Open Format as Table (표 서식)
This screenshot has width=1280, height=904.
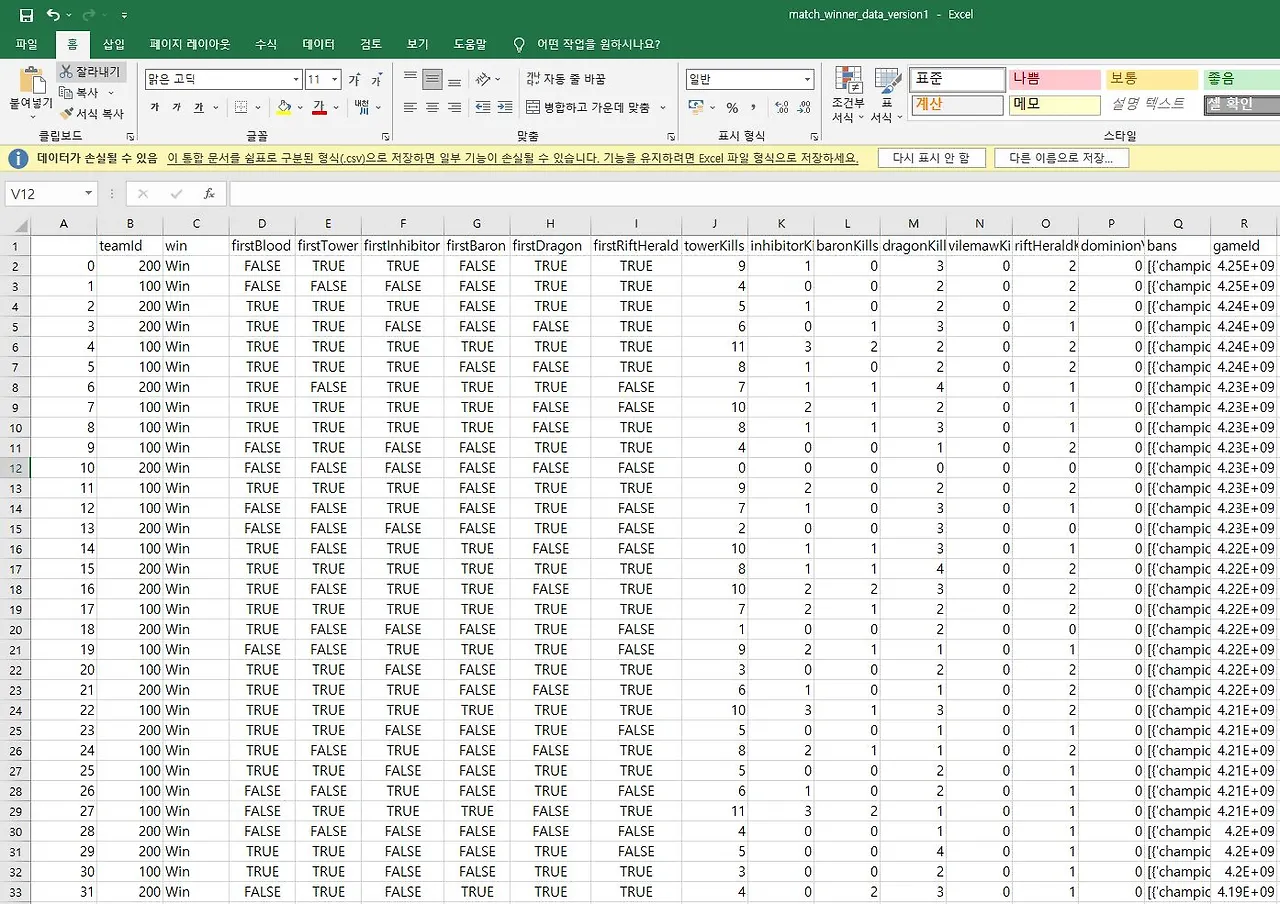[887, 96]
